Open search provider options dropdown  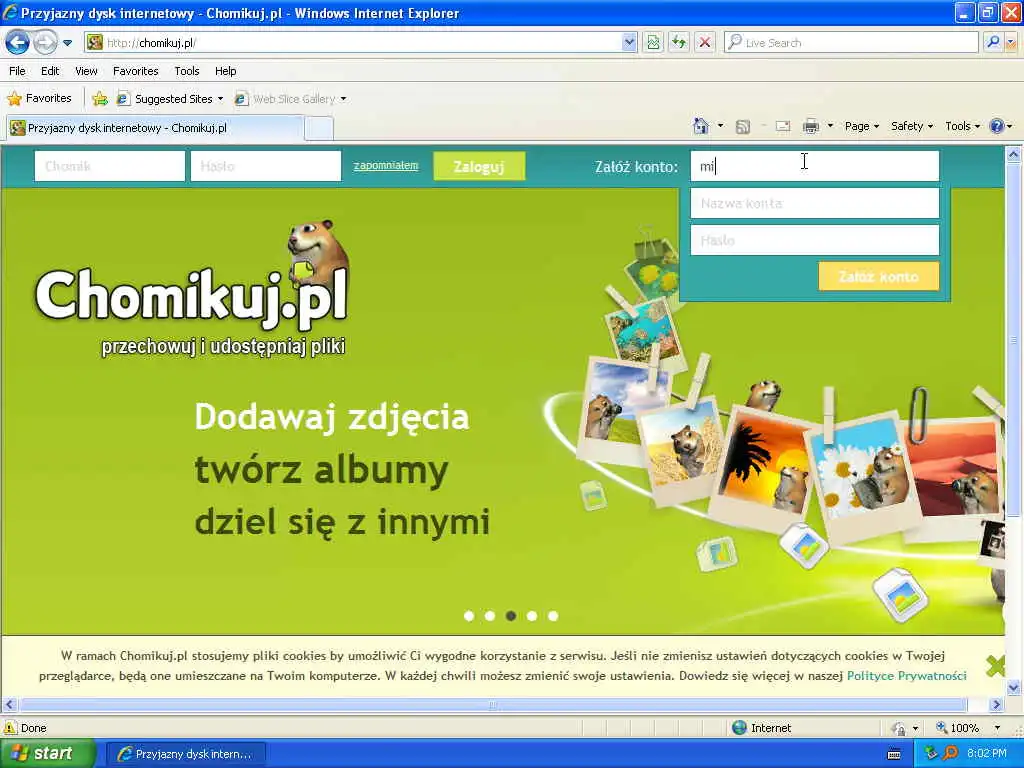point(1011,43)
